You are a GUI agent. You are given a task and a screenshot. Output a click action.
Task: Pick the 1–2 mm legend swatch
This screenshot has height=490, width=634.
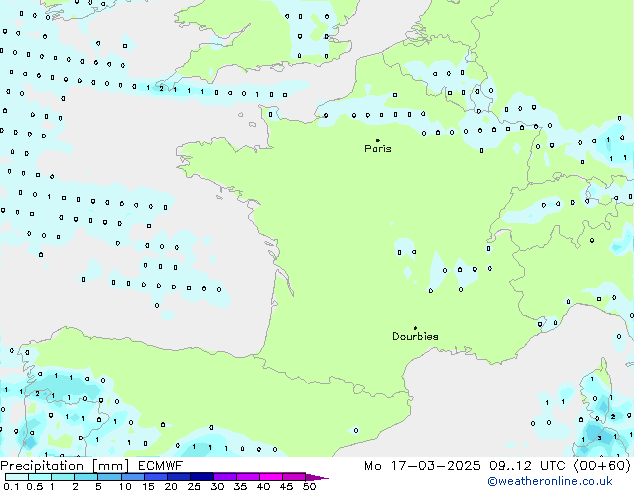pyautogui.click(x=63, y=477)
